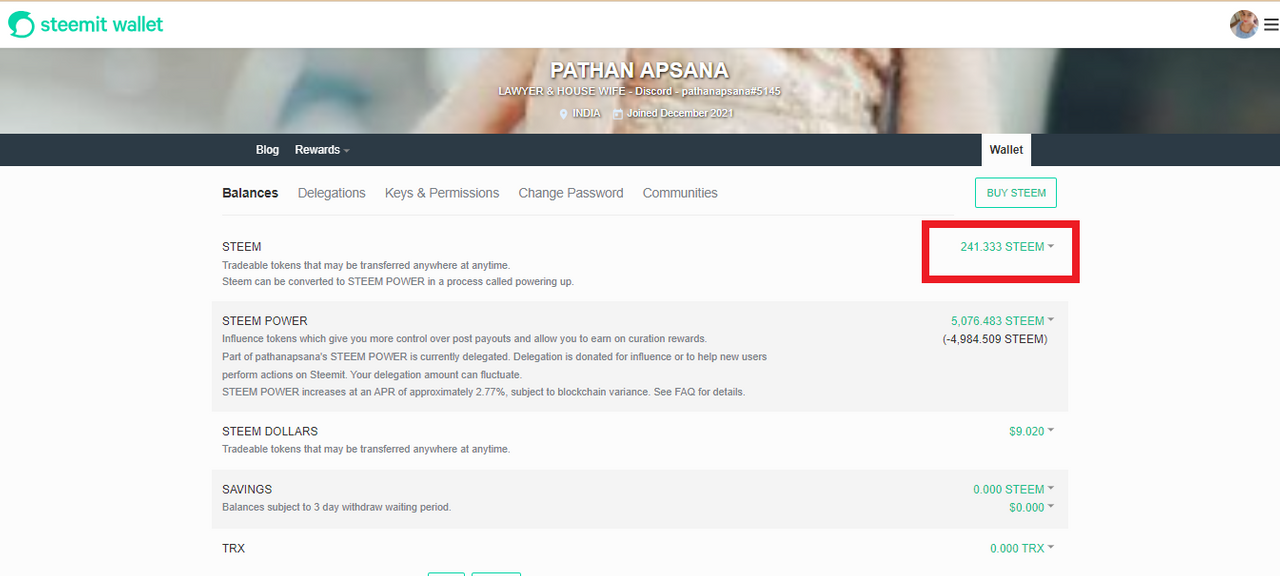The height and width of the screenshot is (576, 1280).
Task: Open the 0.000 STEEM savings dropdown
Action: coord(1014,490)
